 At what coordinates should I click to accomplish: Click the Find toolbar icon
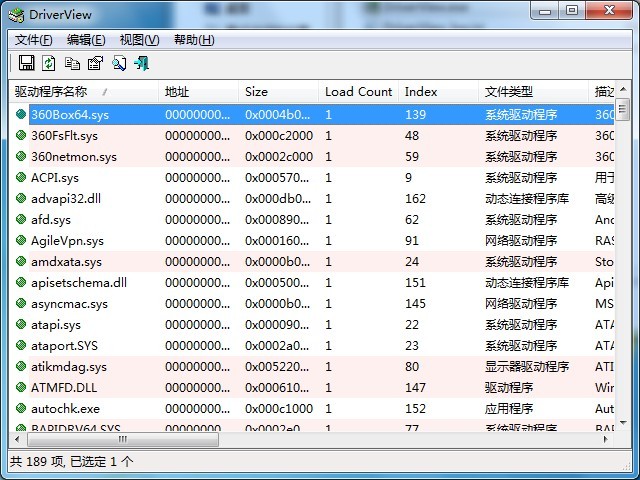(x=119, y=63)
